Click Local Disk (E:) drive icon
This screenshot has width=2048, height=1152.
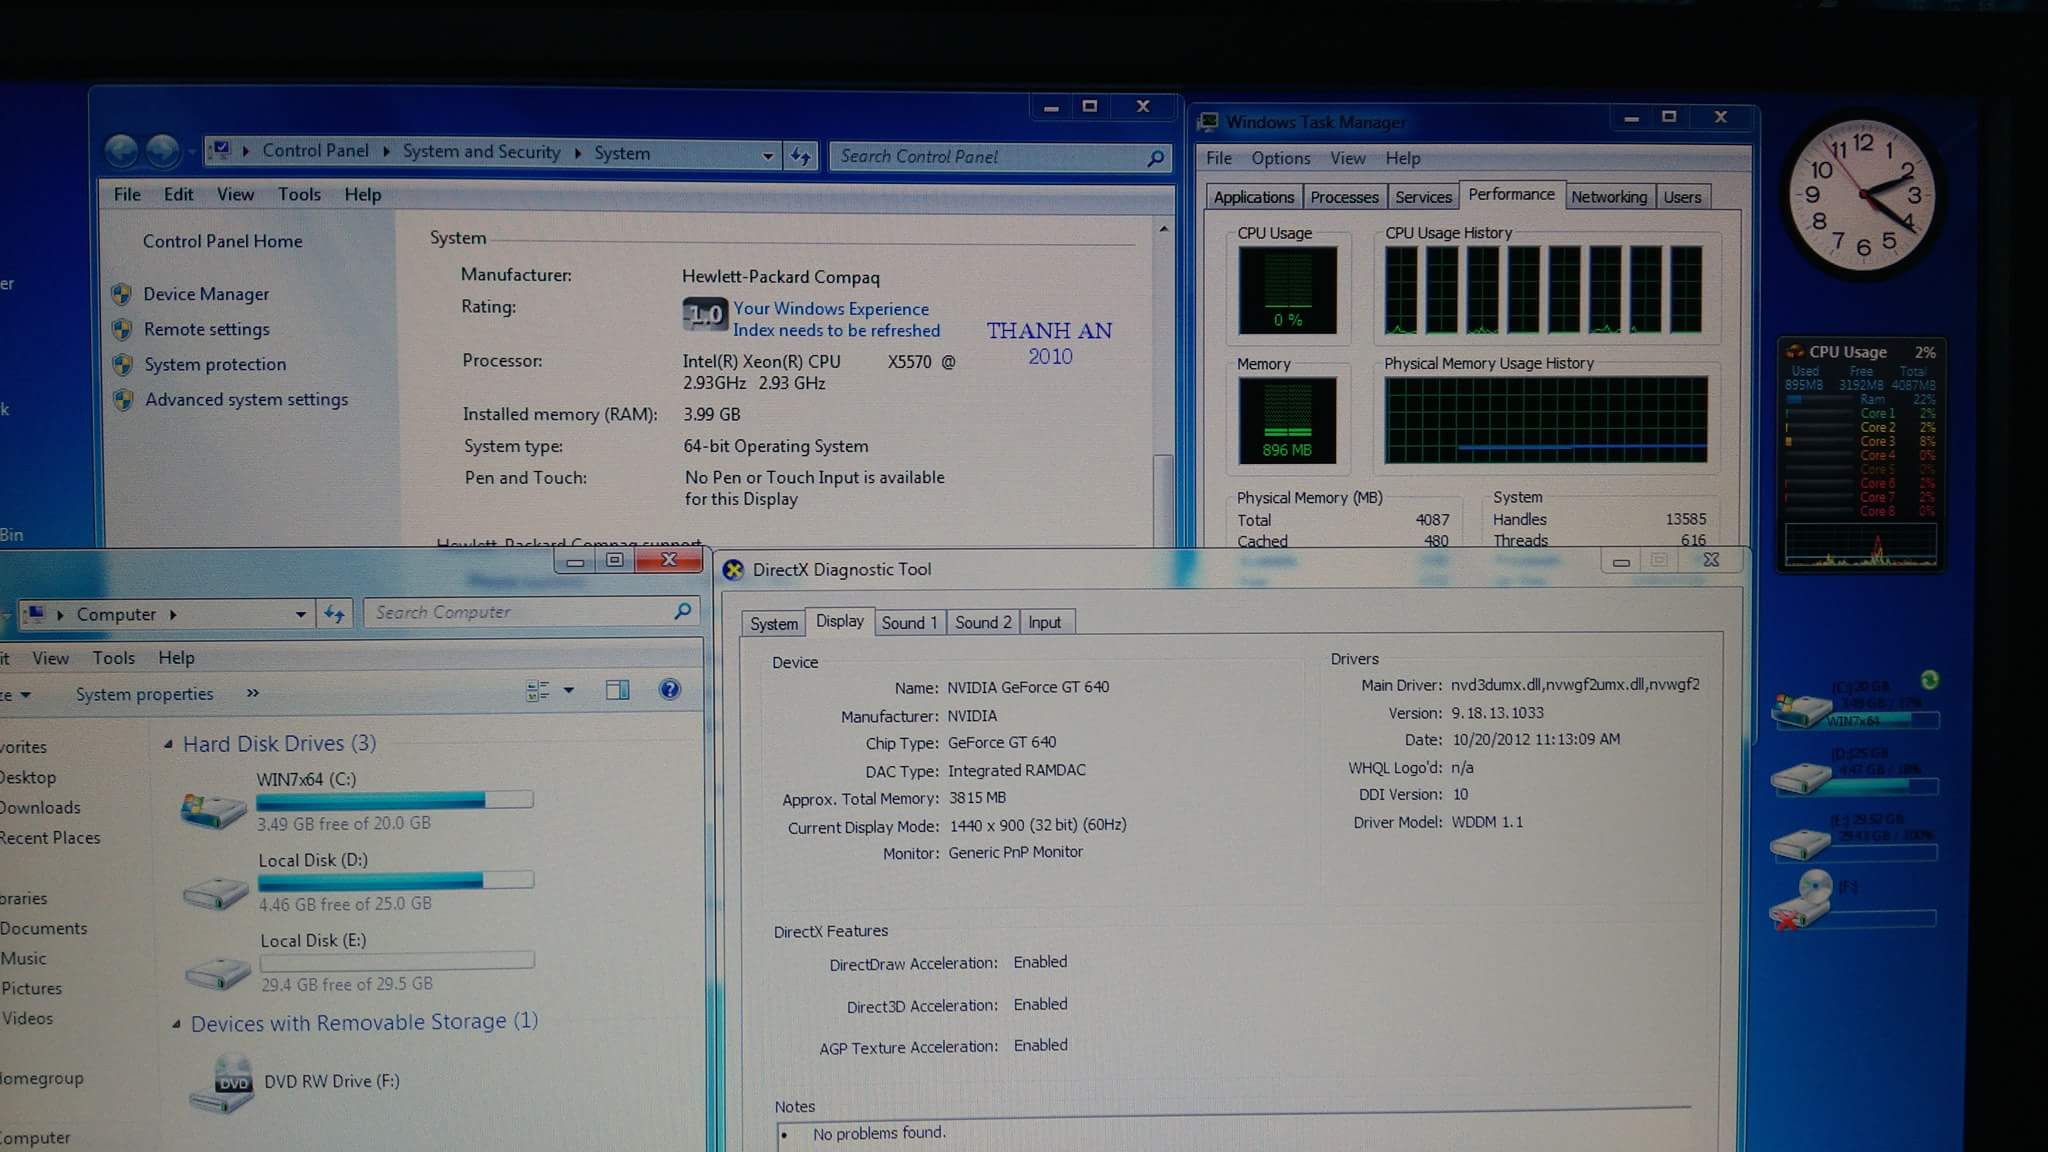coord(217,971)
